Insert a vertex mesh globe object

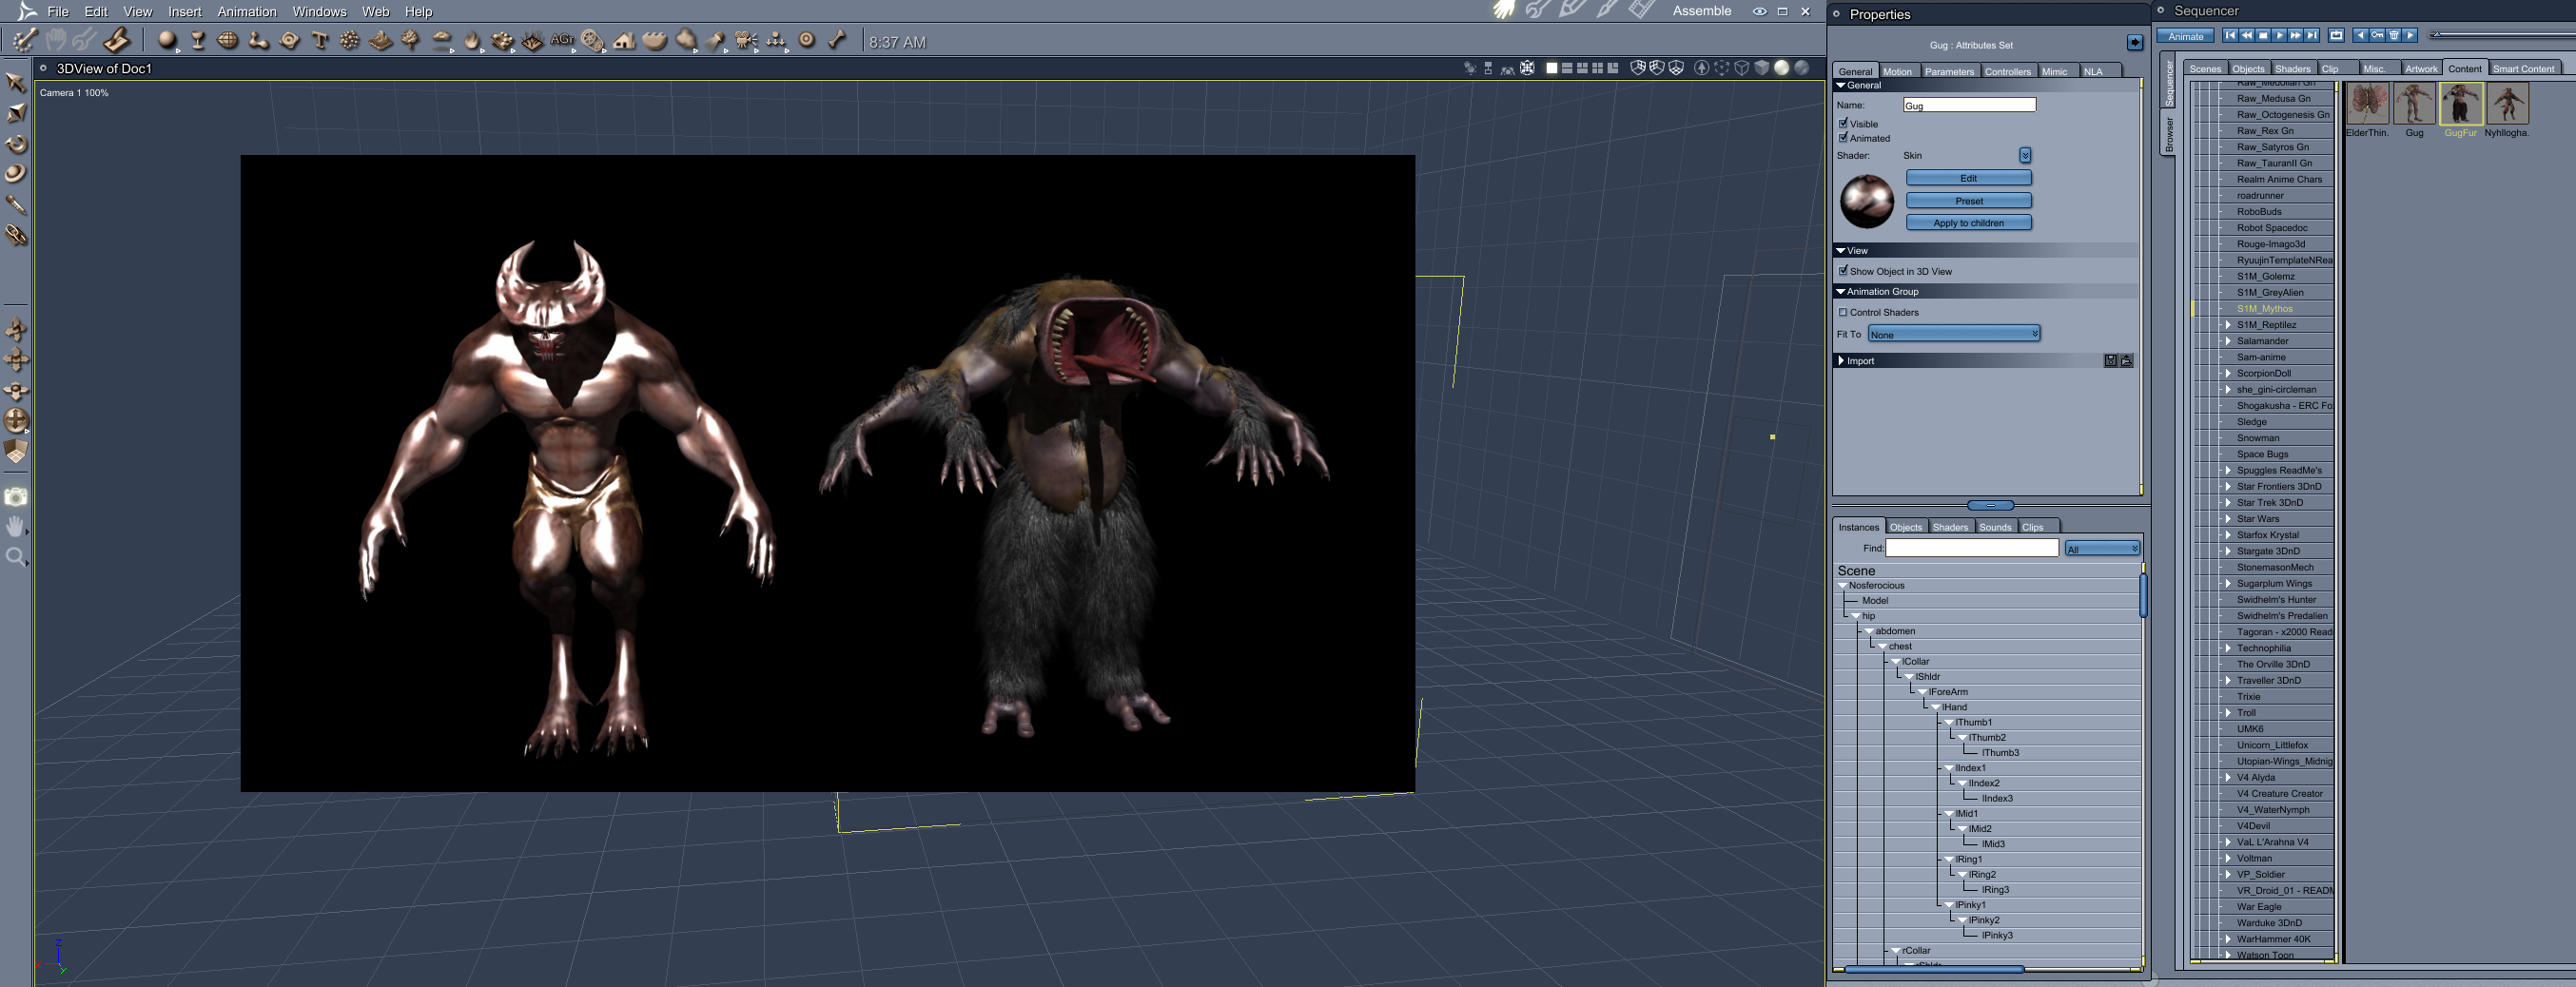coord(228,41)
